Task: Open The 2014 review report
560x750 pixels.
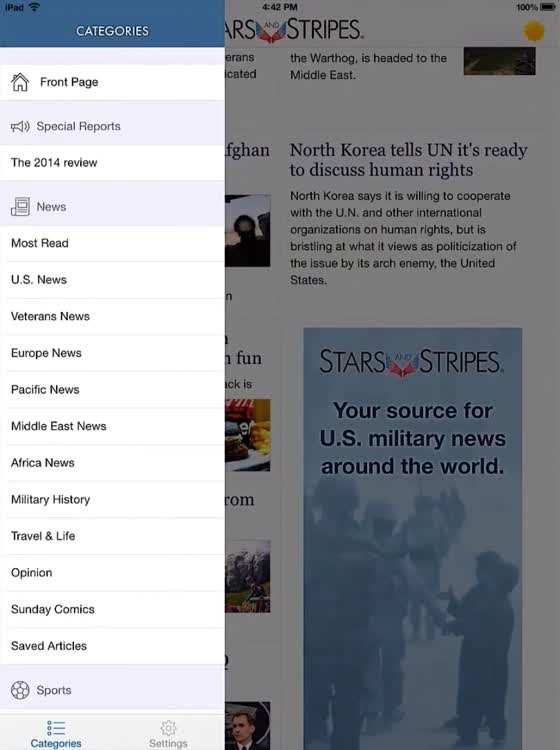Action: pyautogui.click(x=112, y=163)
